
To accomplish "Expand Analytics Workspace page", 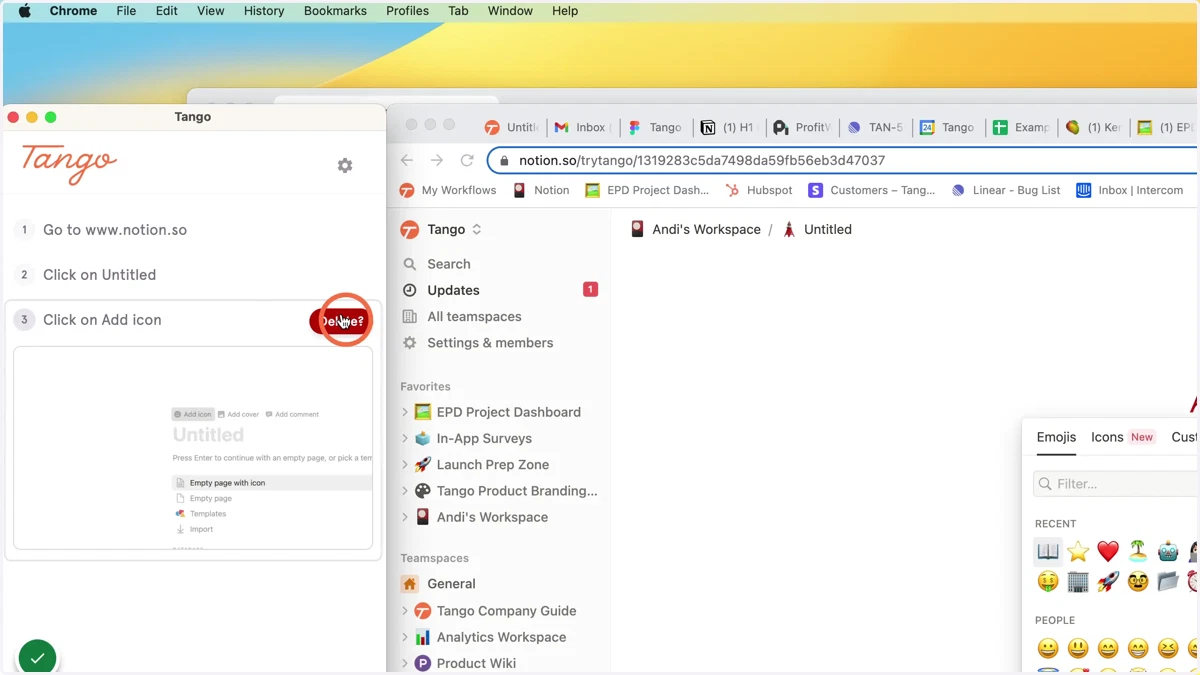I will tap(405, 637).
